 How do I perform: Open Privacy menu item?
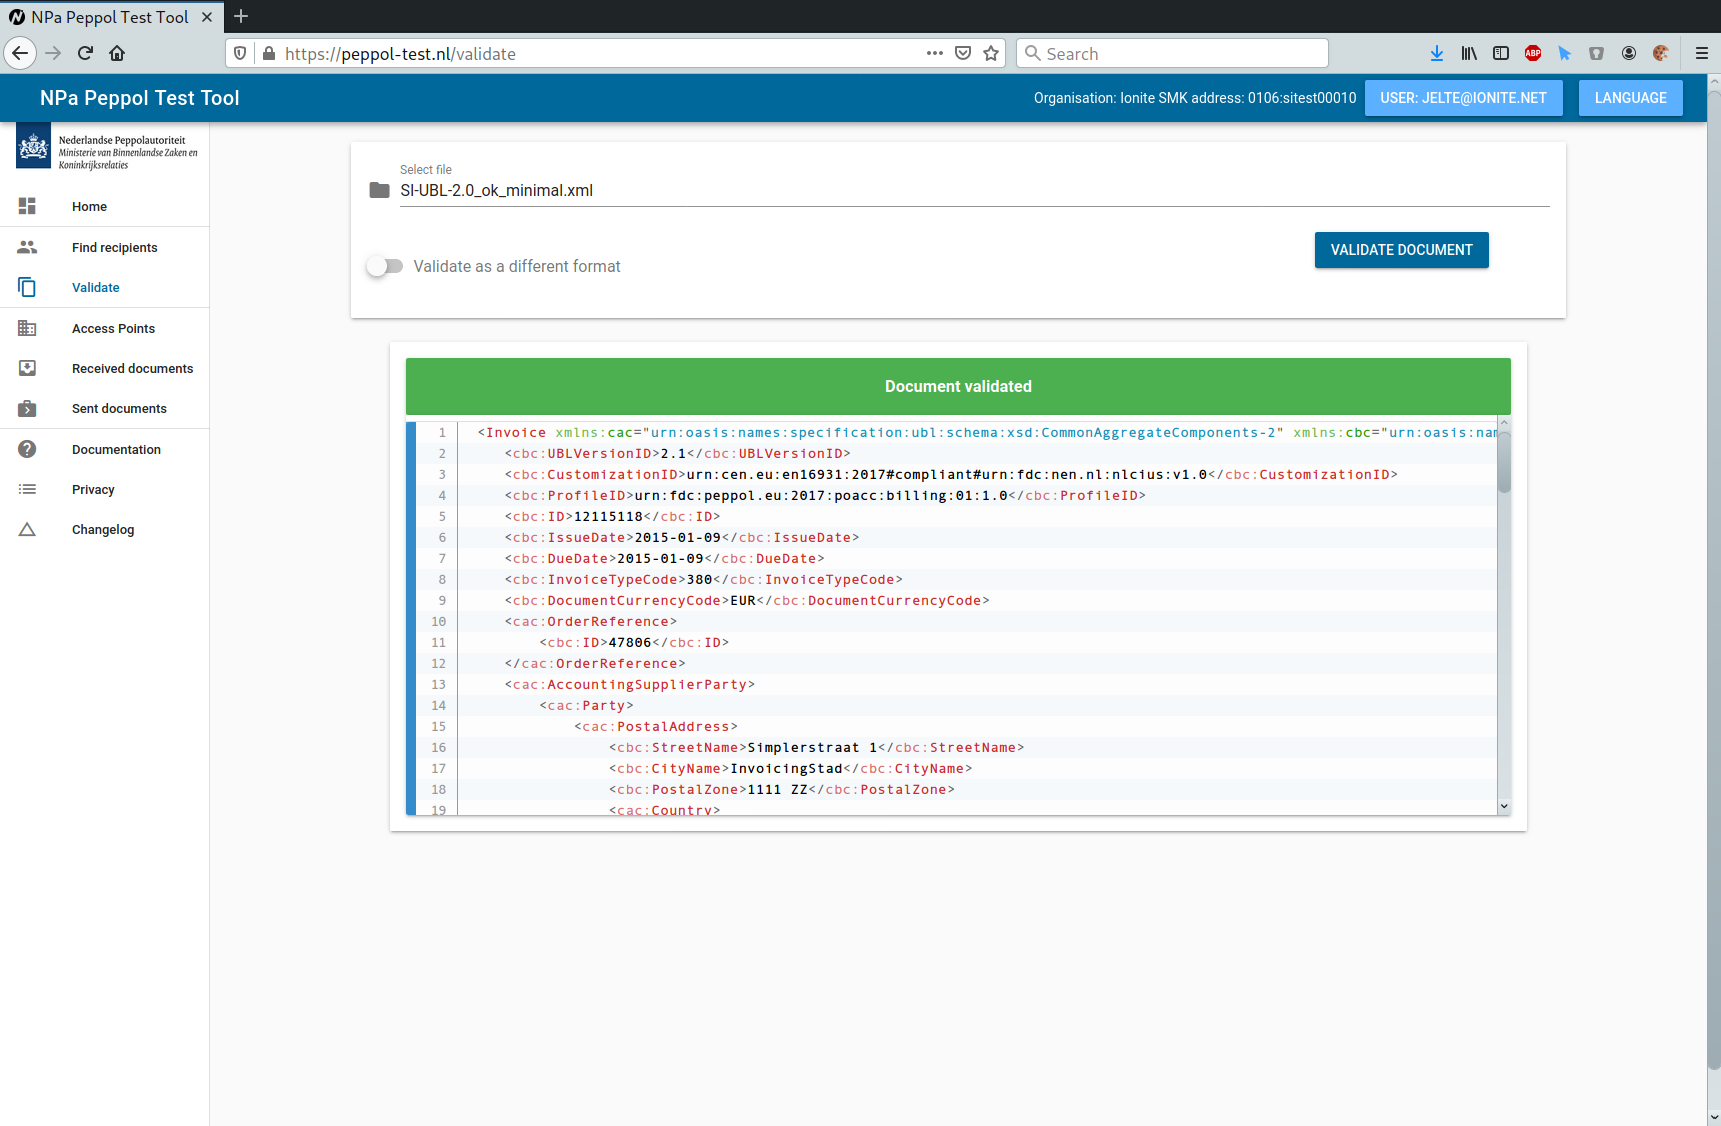coord(104,489)
